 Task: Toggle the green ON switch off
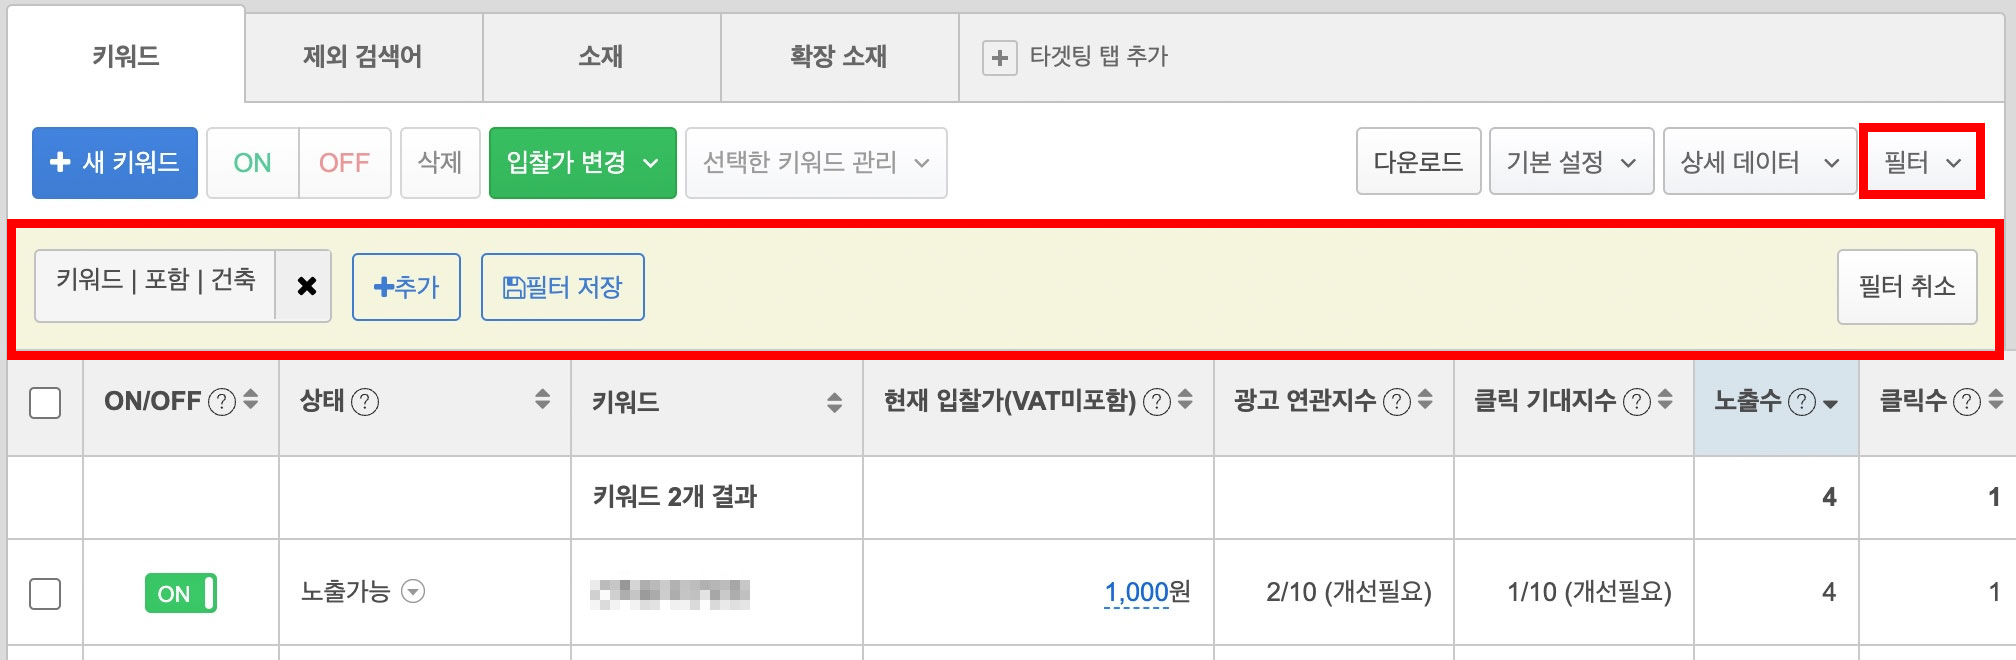pos(181,593)
